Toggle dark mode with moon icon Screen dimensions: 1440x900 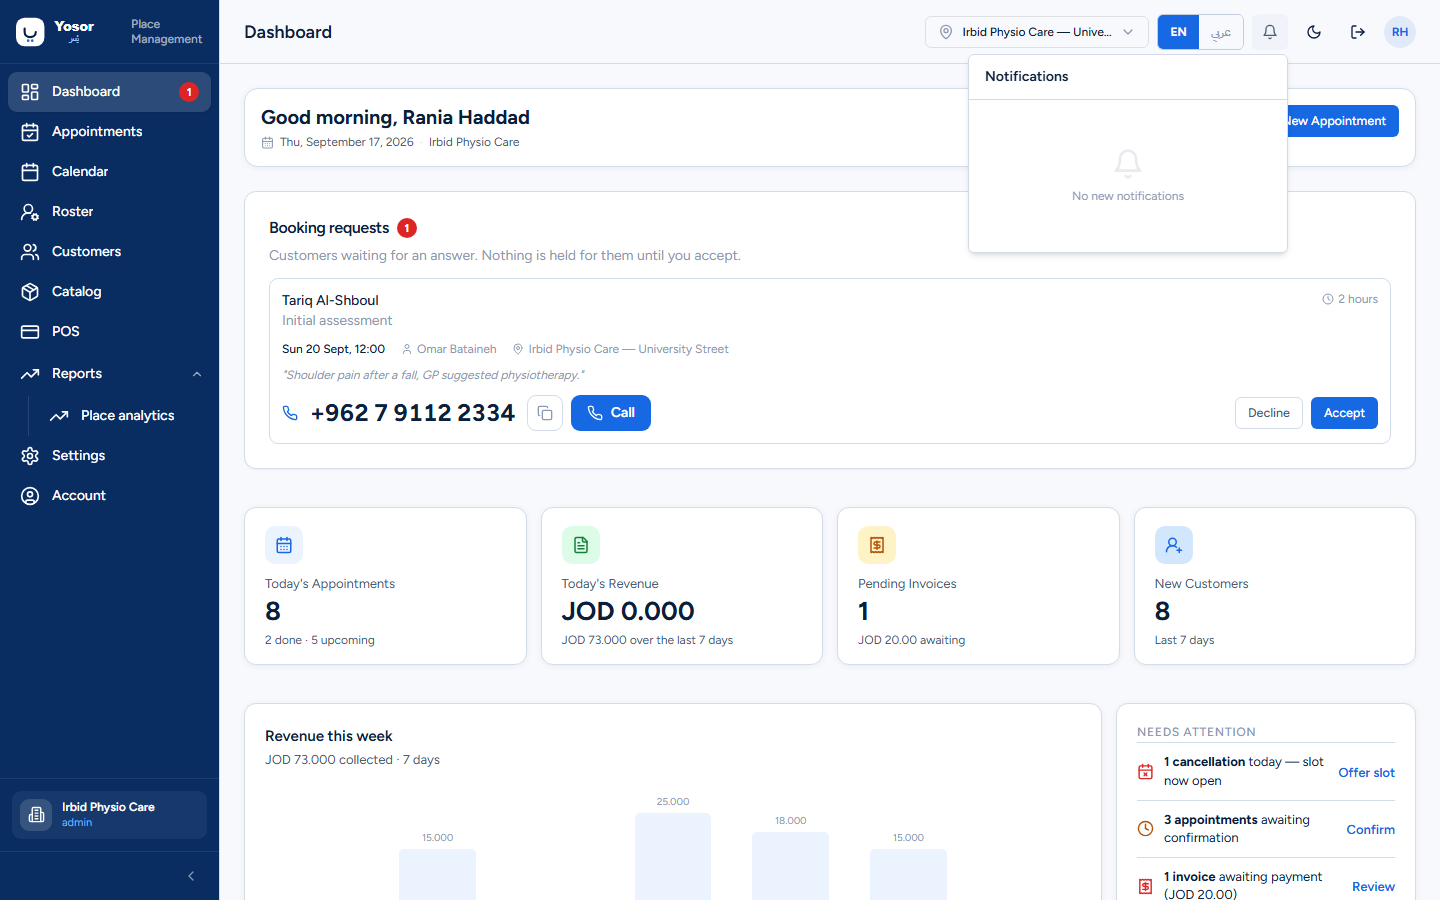click(1314, 32)
